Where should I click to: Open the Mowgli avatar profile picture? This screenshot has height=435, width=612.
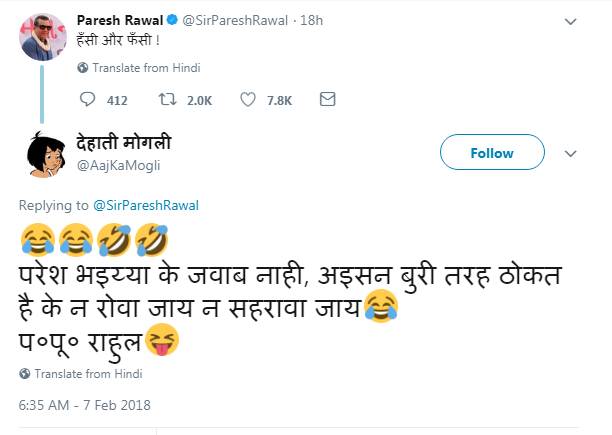click(46, 154)
